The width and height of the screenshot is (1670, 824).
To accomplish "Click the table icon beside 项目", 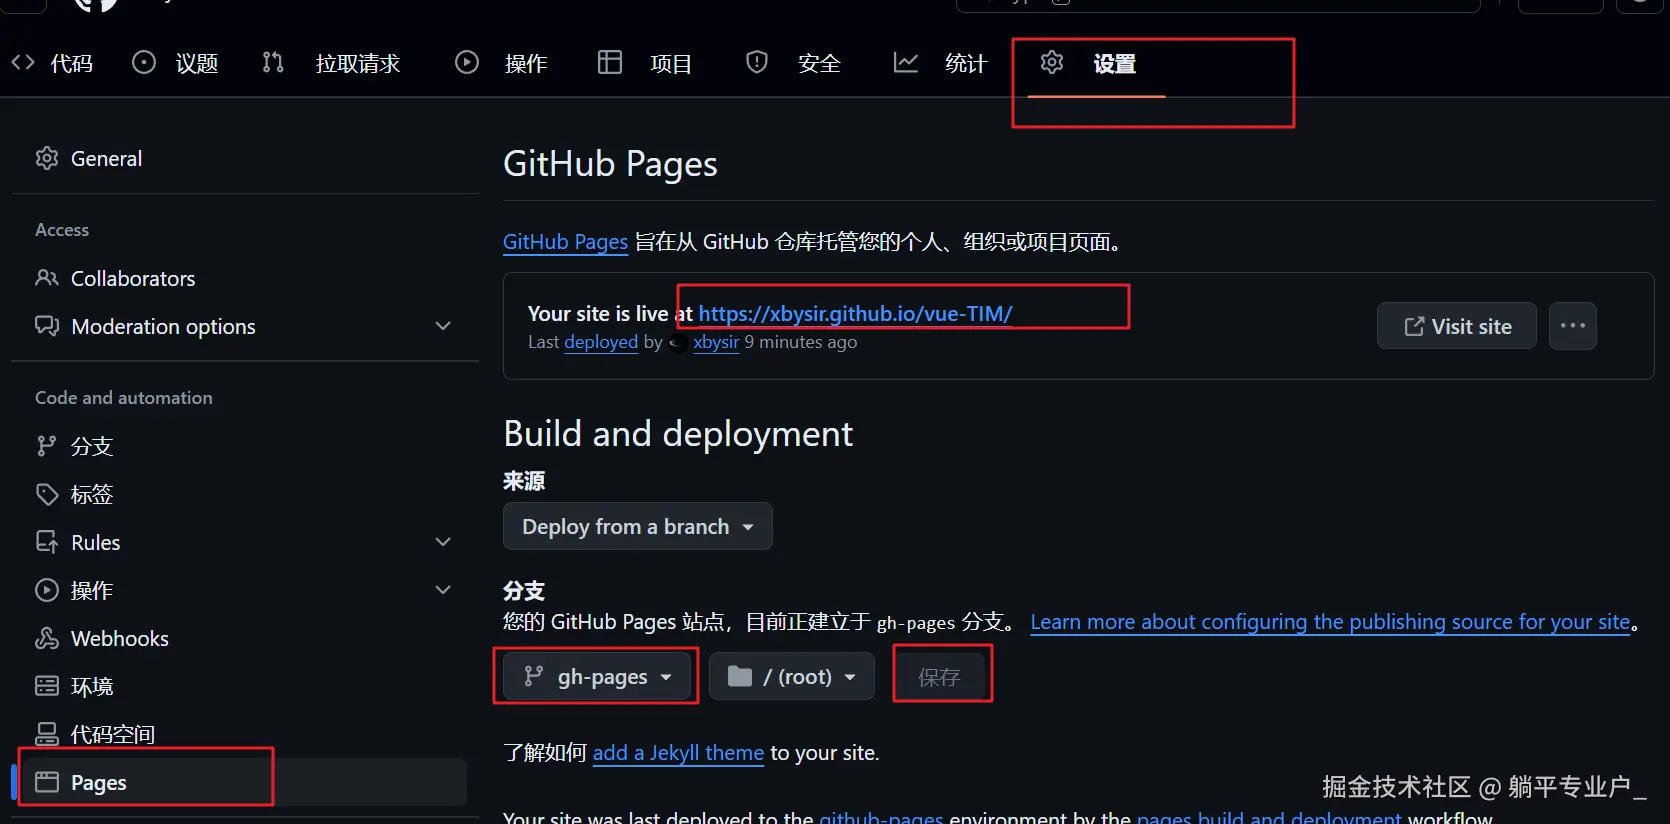I will [x=610, y=63].
